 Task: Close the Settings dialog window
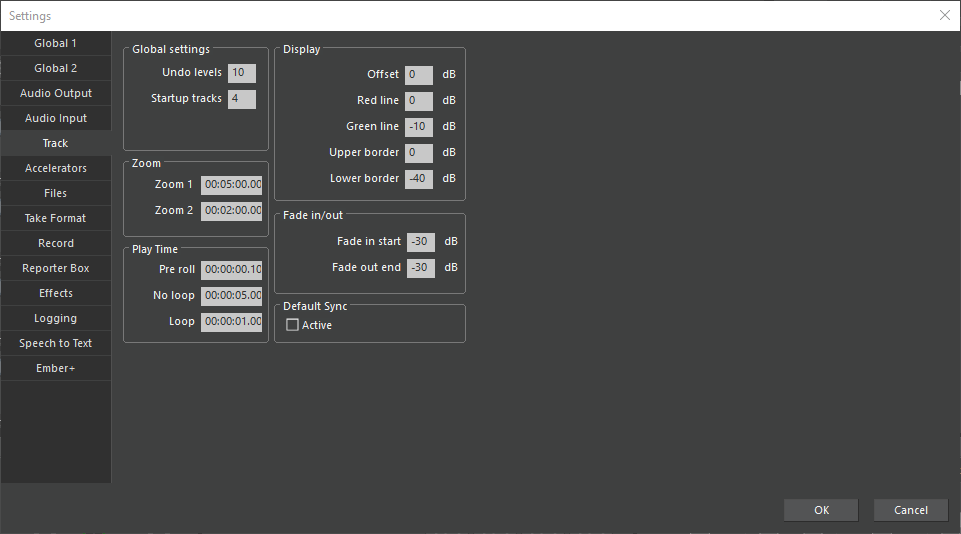944,15
